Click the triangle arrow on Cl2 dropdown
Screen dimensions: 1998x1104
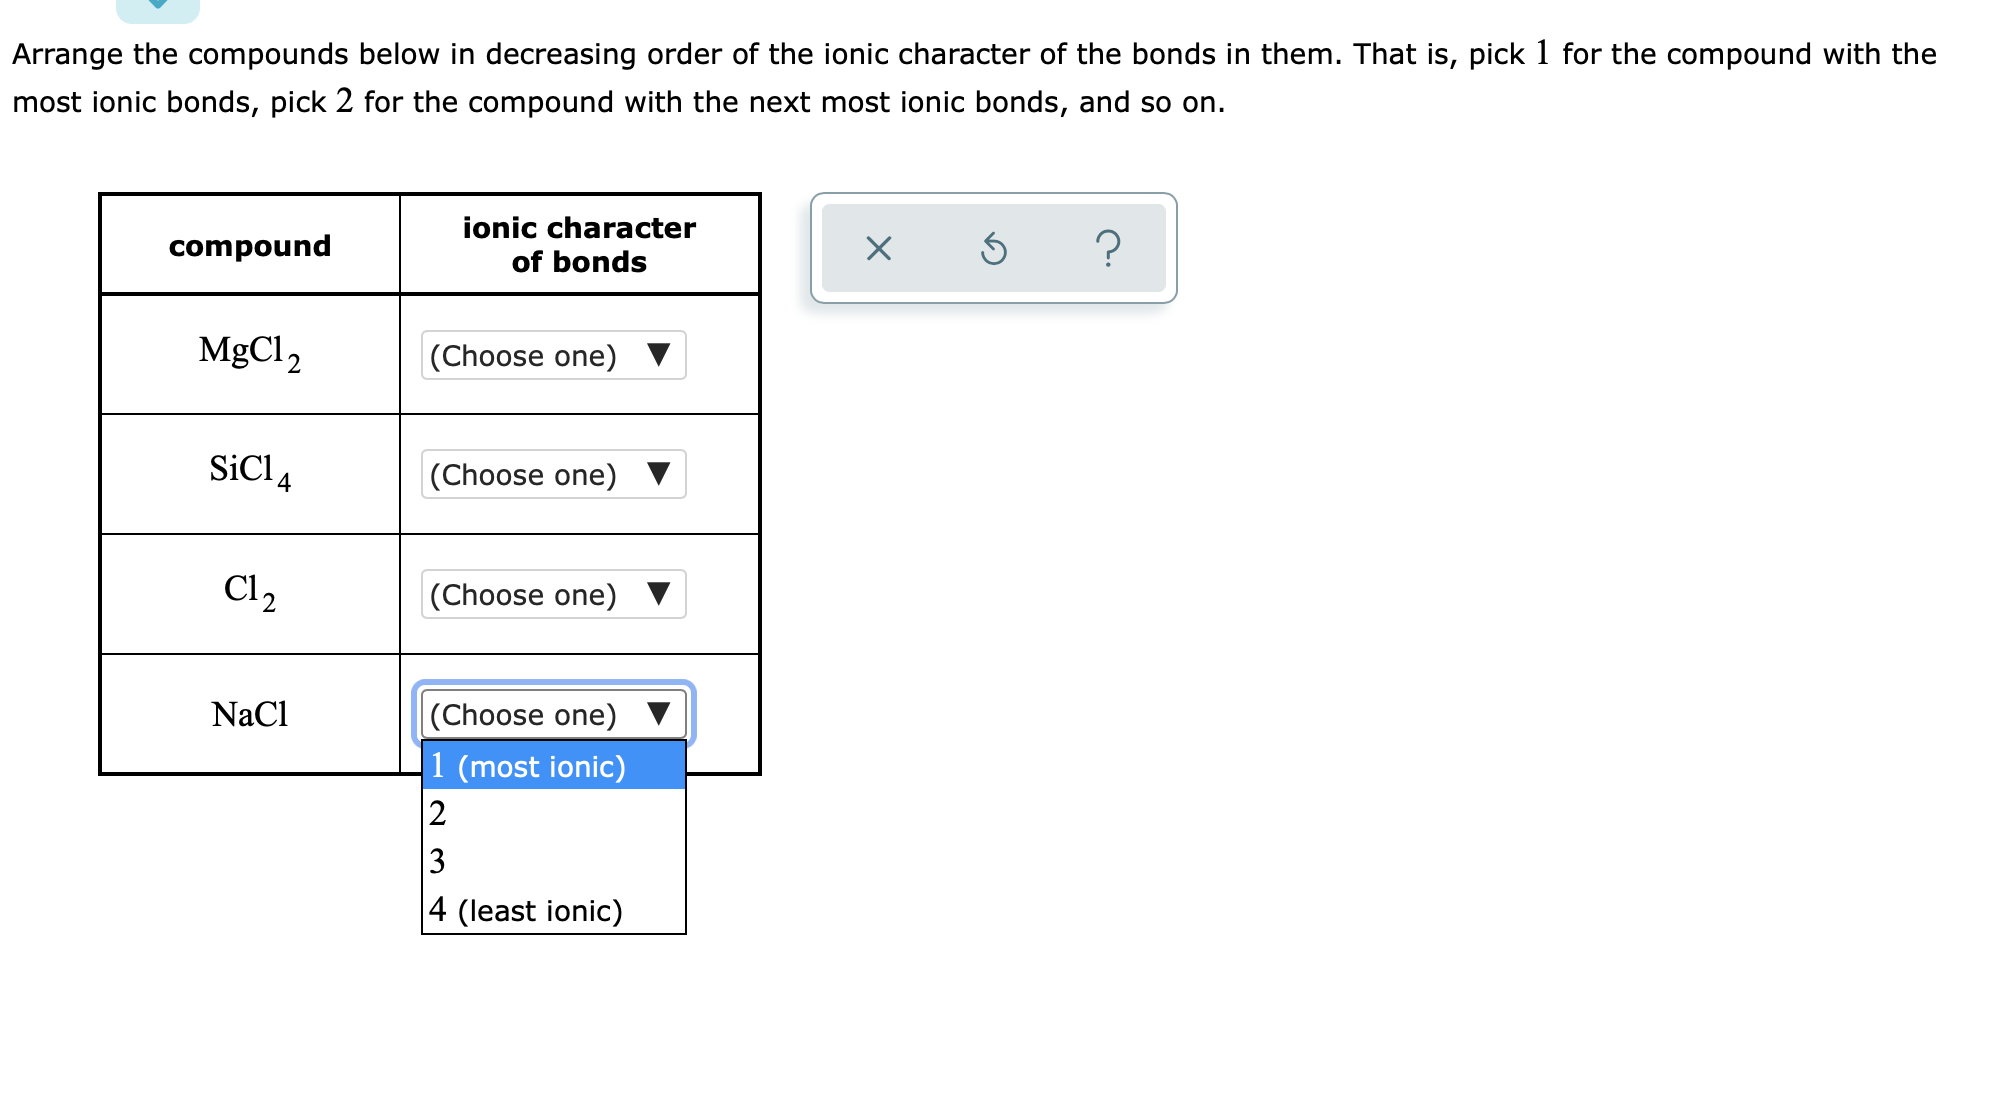click(660, 594)
